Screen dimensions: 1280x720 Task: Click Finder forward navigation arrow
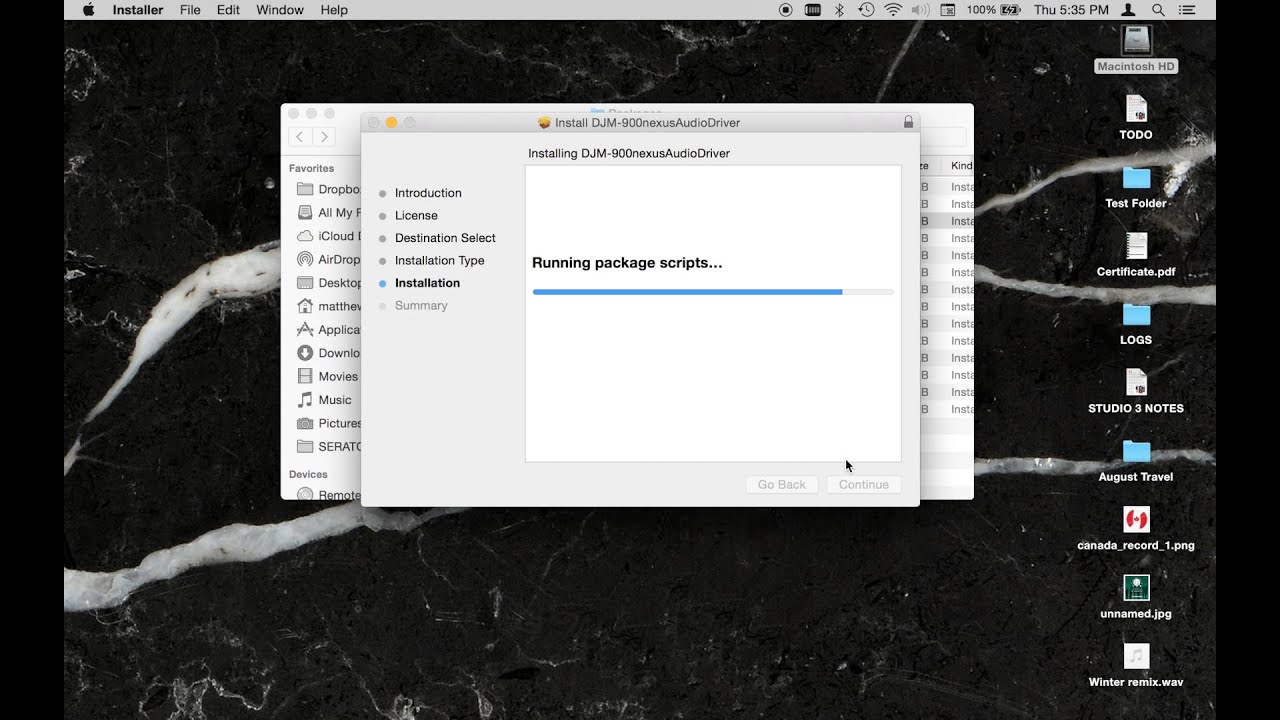point(323,137)
